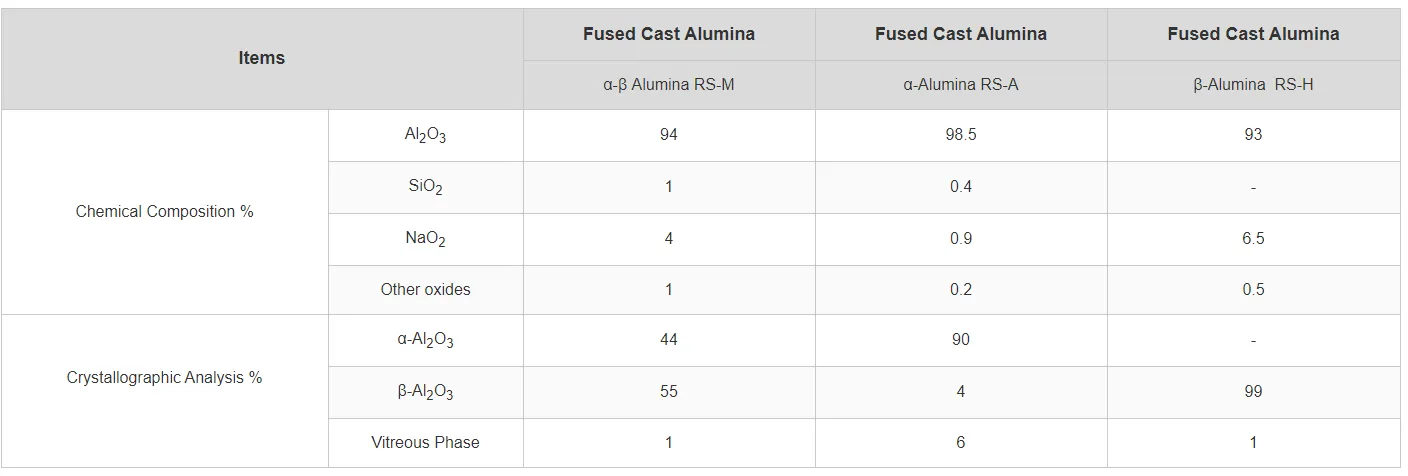The width and height of the screenshot is (1408, 476).
Task: Select the α-Alumina RS-A column subheader
Action: (961, 85)
